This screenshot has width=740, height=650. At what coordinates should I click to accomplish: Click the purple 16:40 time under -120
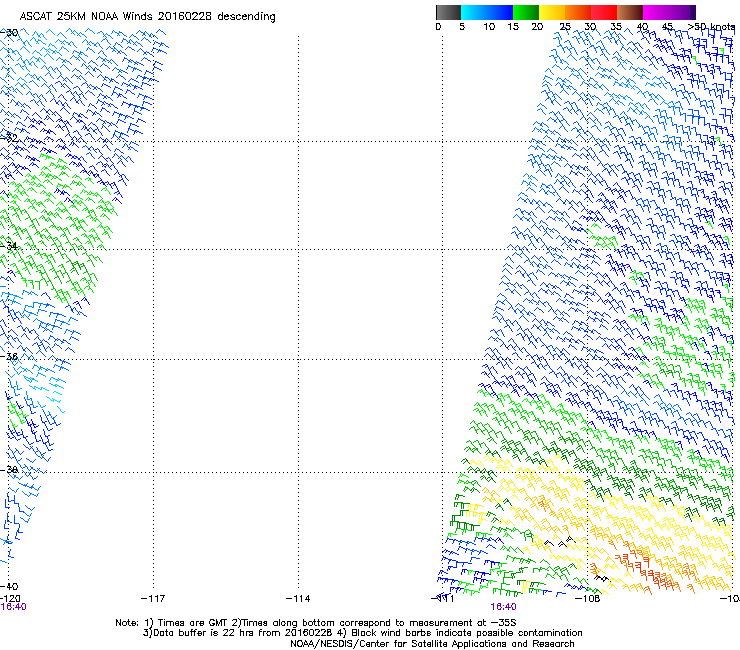click(x=13, y=607)
